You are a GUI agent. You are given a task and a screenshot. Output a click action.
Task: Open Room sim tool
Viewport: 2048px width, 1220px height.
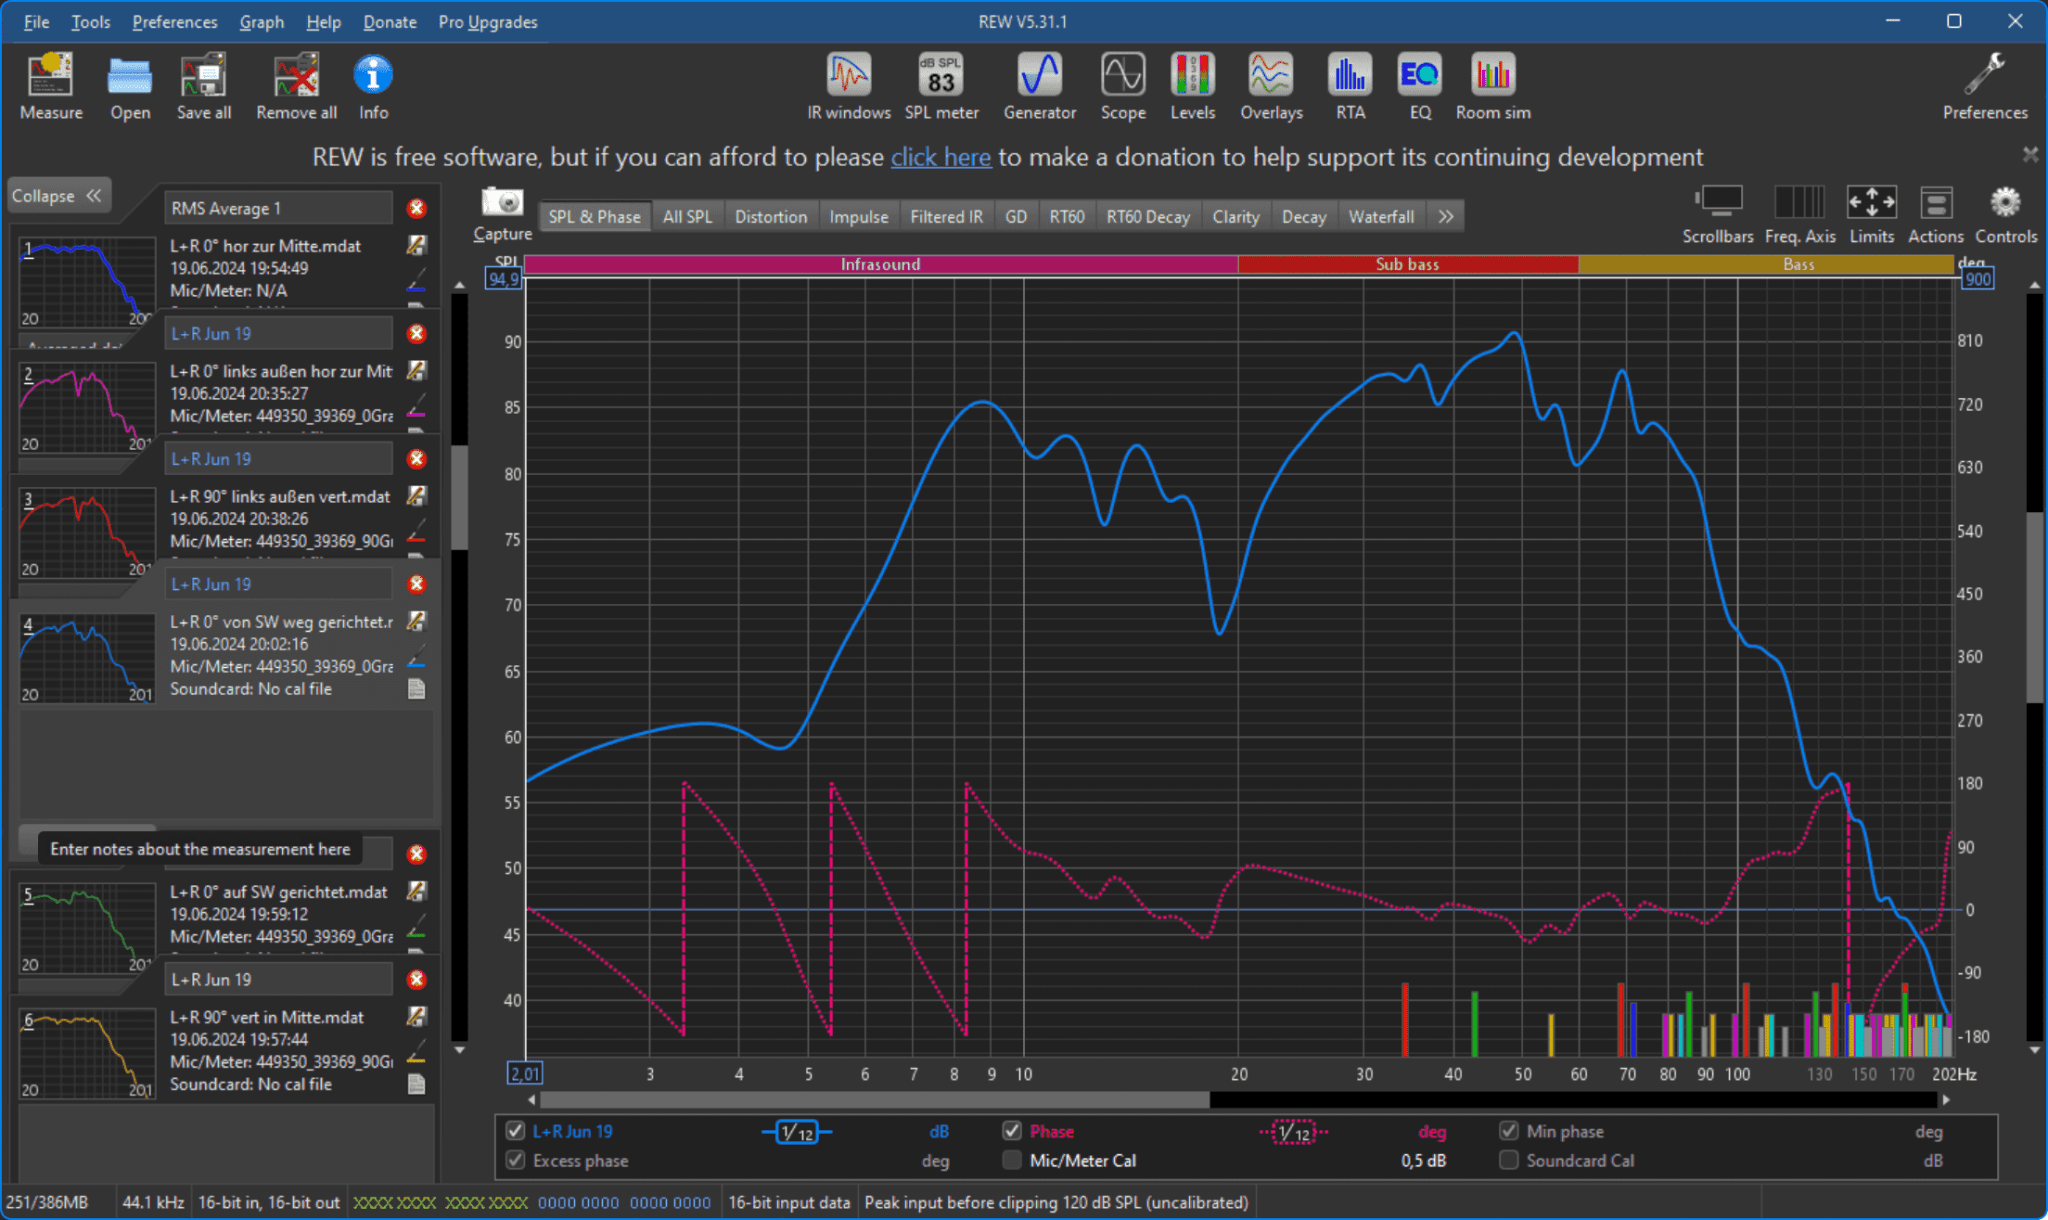[x=1493, y=86]
